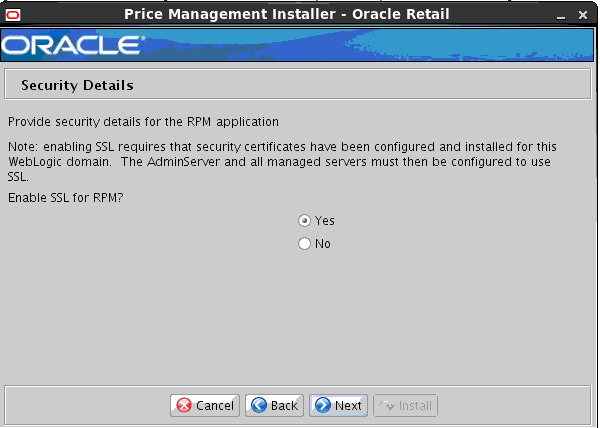Cancel the Price Management installation
The image size is (600, 428).
coord(205,405)
